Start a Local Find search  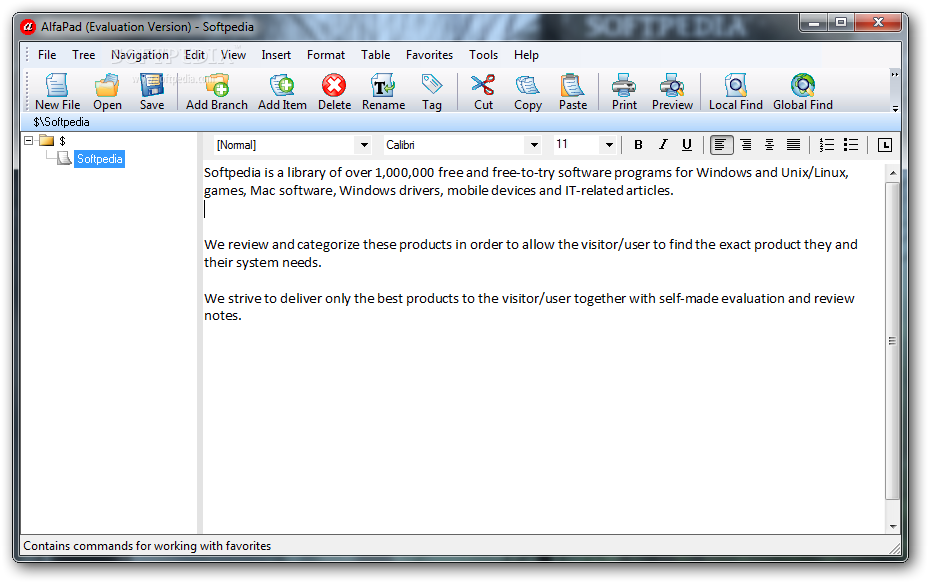(x=735, y=92)
